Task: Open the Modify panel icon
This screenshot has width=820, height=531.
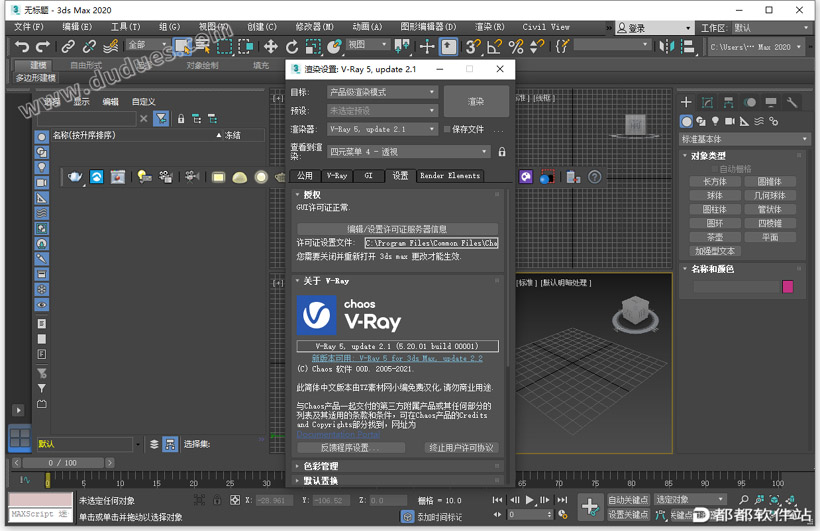Action: pos(708,102)
